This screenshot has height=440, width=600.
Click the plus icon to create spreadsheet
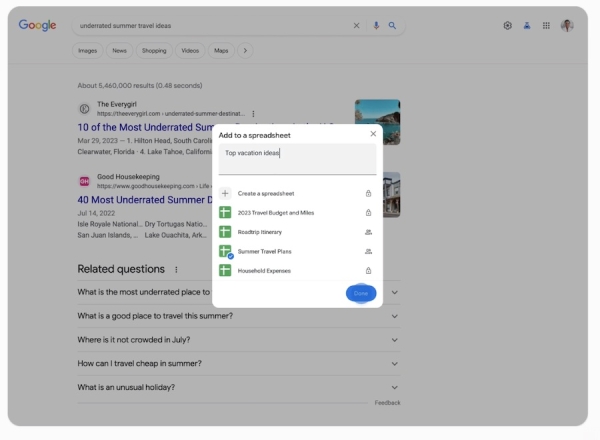coord(226,193)
